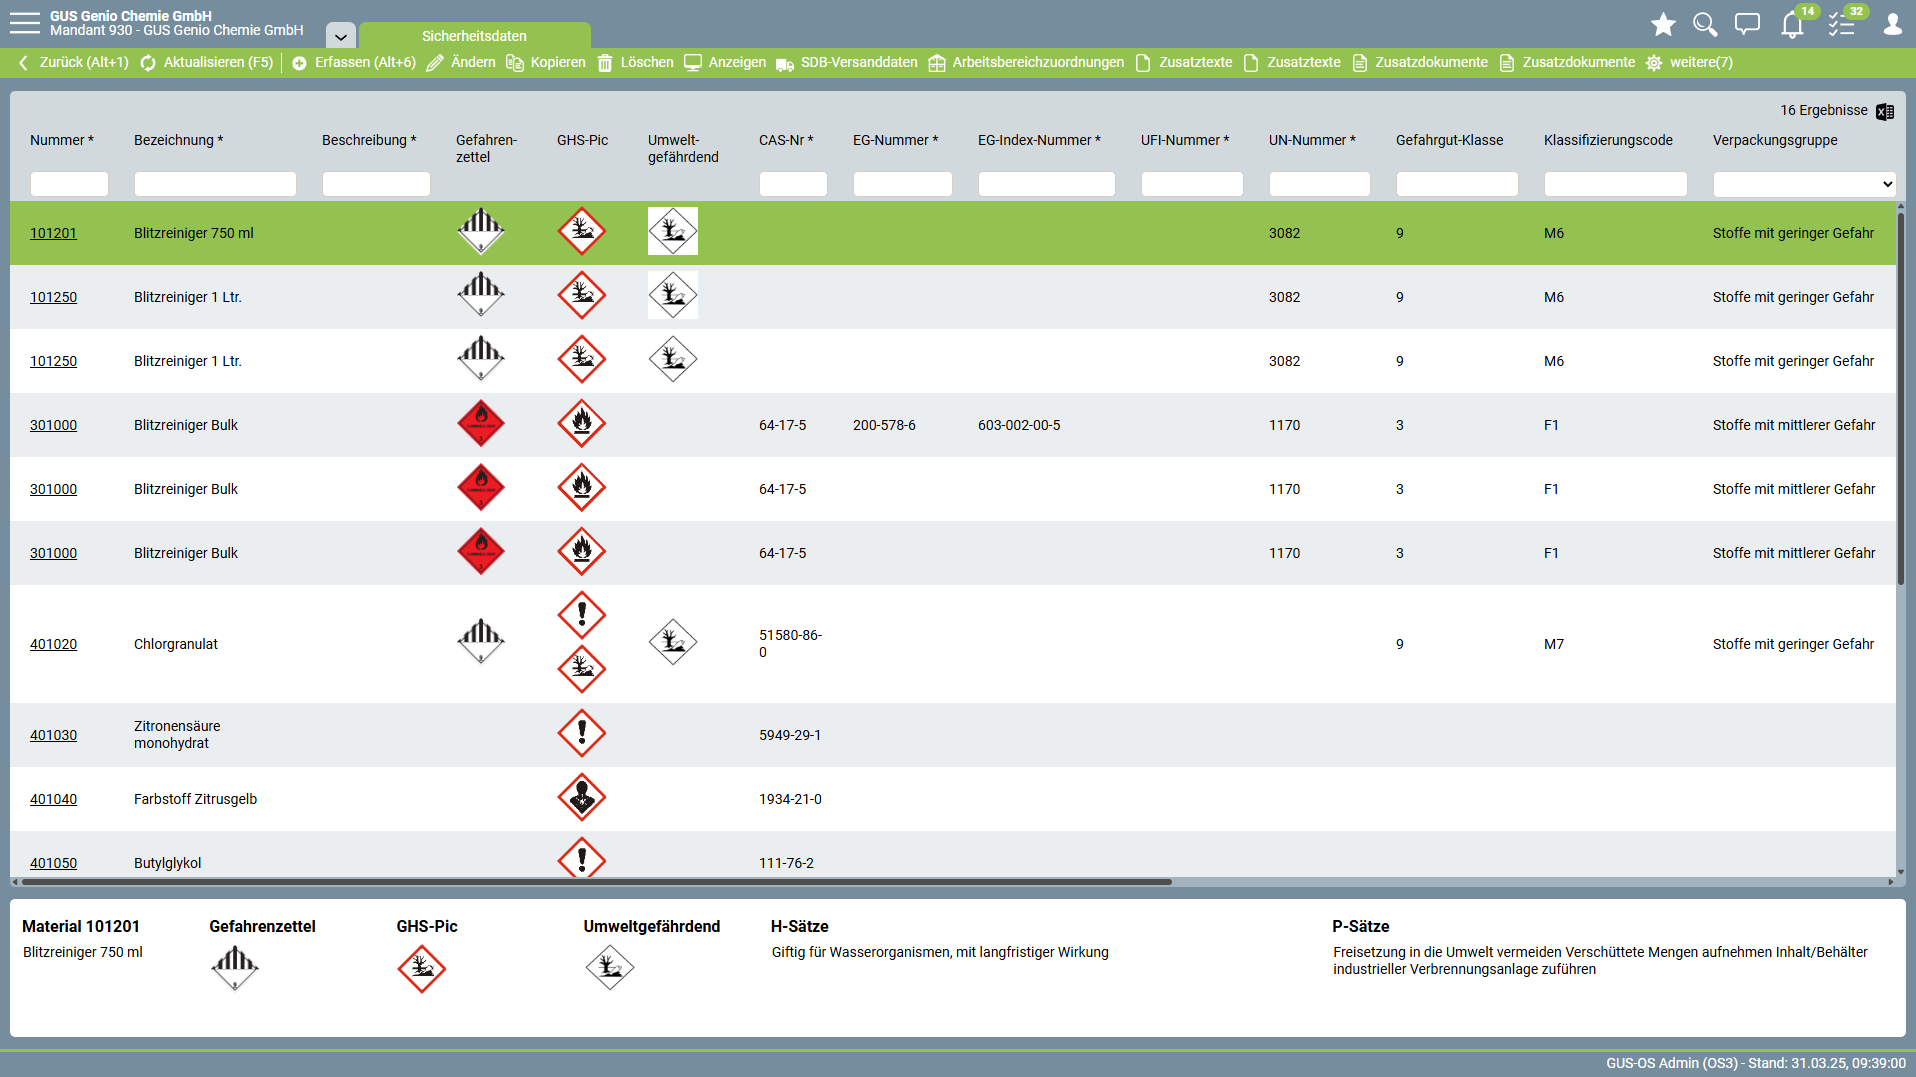Click Ändern to edit the selected record

(x=461, y=62)
